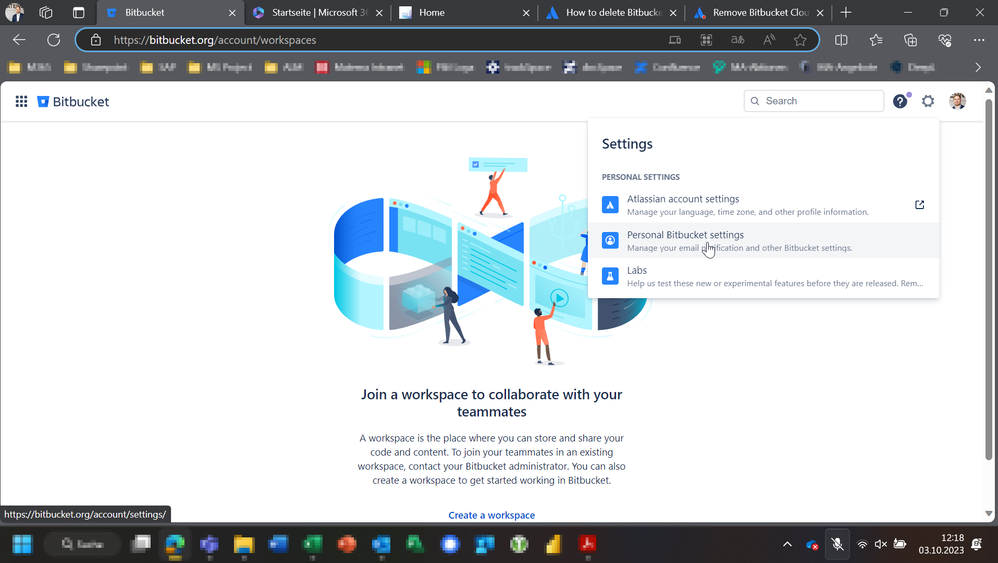The image size is (998, 563).
Task: Open the new tab plus button
Action: coord(846,12)
